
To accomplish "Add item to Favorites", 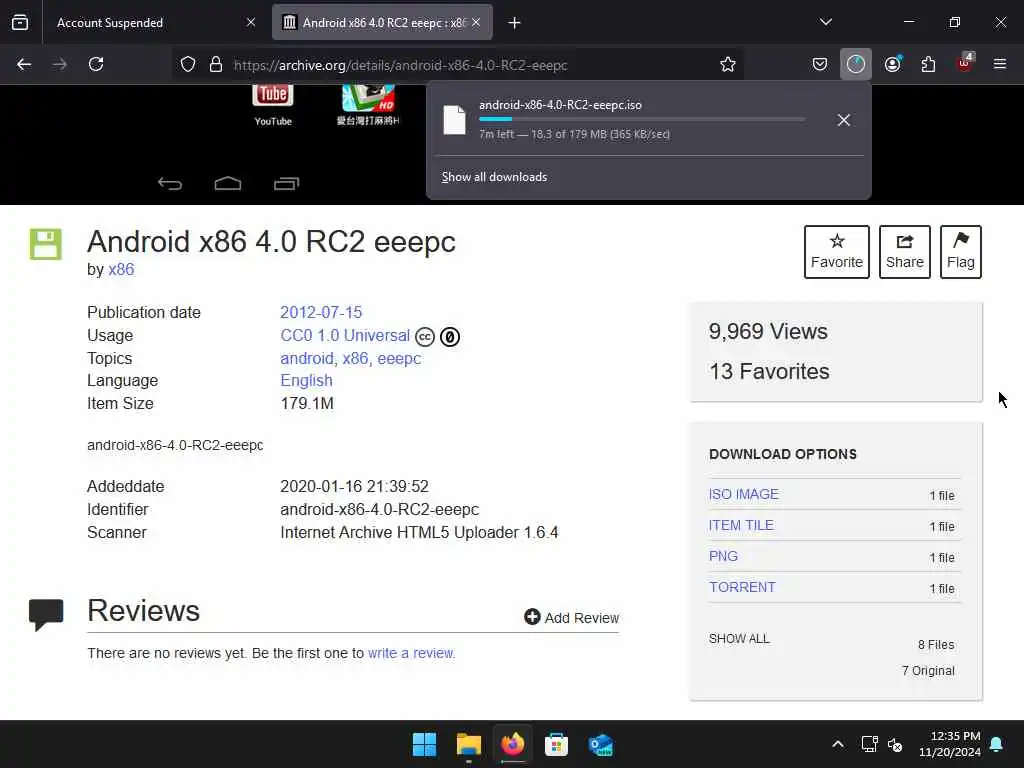I will (x=837, y=252).
